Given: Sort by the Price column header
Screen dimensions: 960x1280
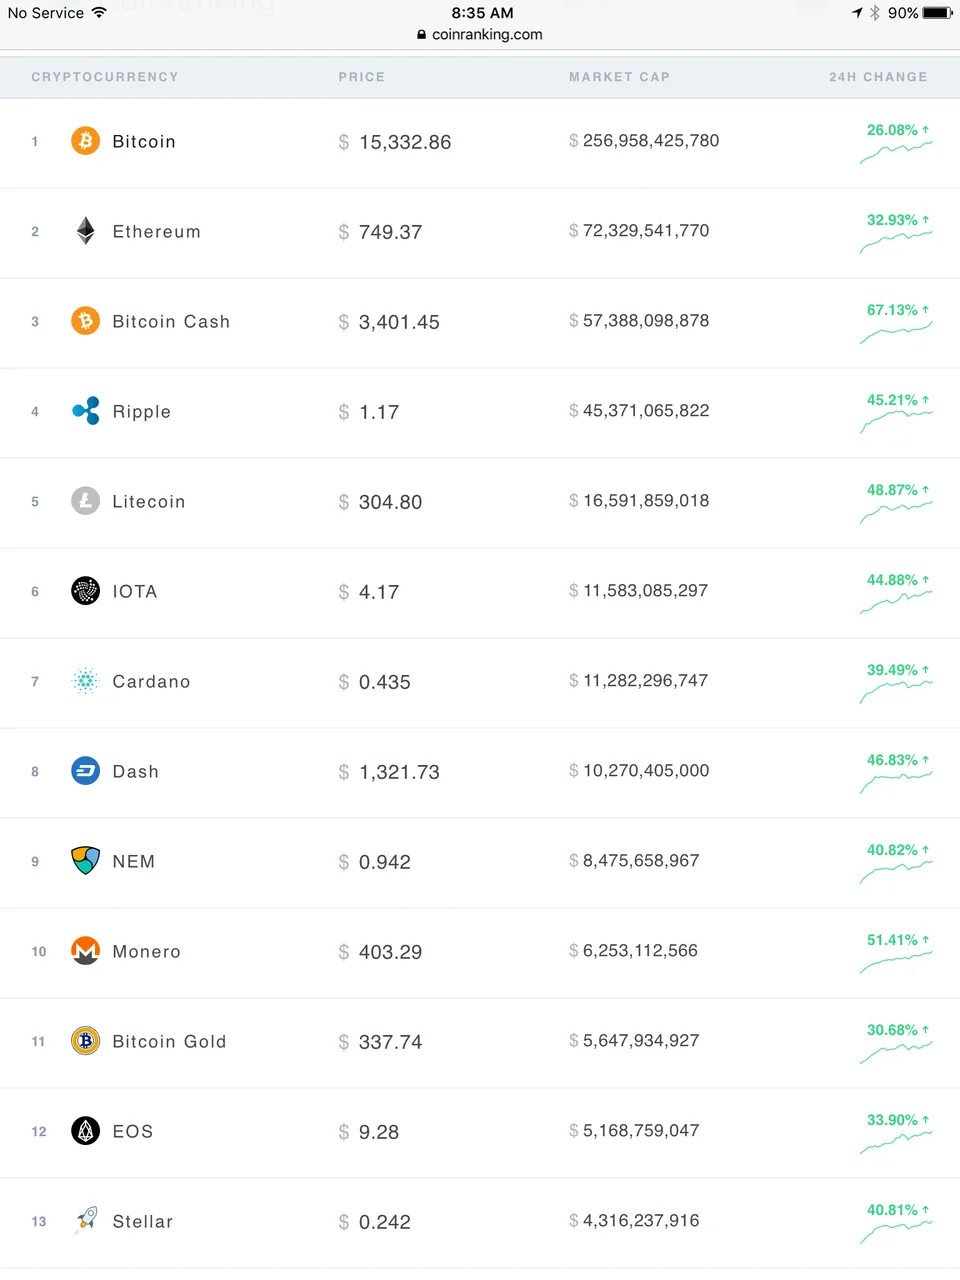Looking at the screenshot, I should 362,77.
